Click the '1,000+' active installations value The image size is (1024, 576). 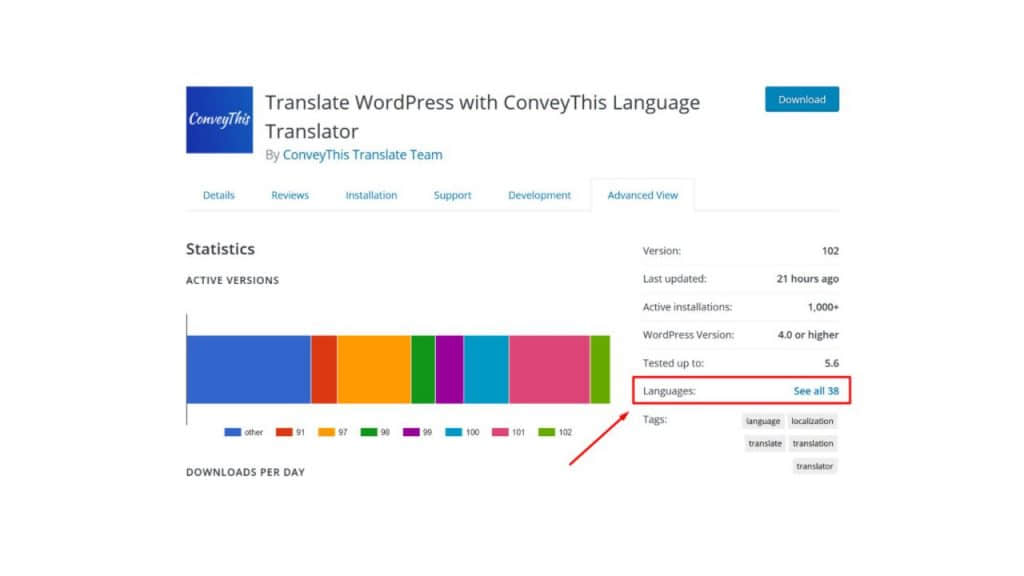point(823,307)
